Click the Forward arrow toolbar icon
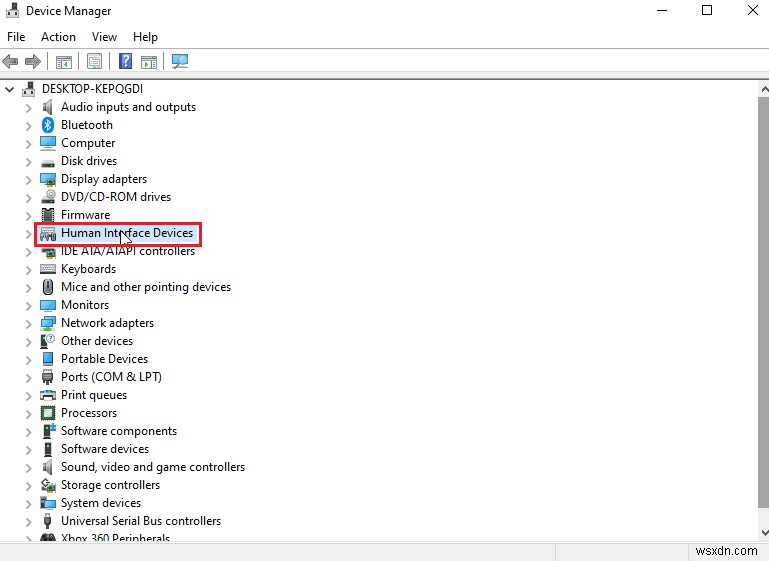The image size is (769, 561). click(x=33, y=61)
